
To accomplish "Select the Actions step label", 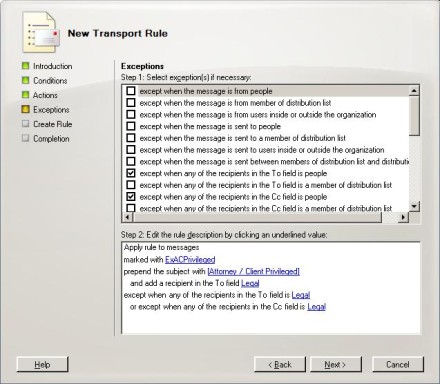I will (45, 95).
